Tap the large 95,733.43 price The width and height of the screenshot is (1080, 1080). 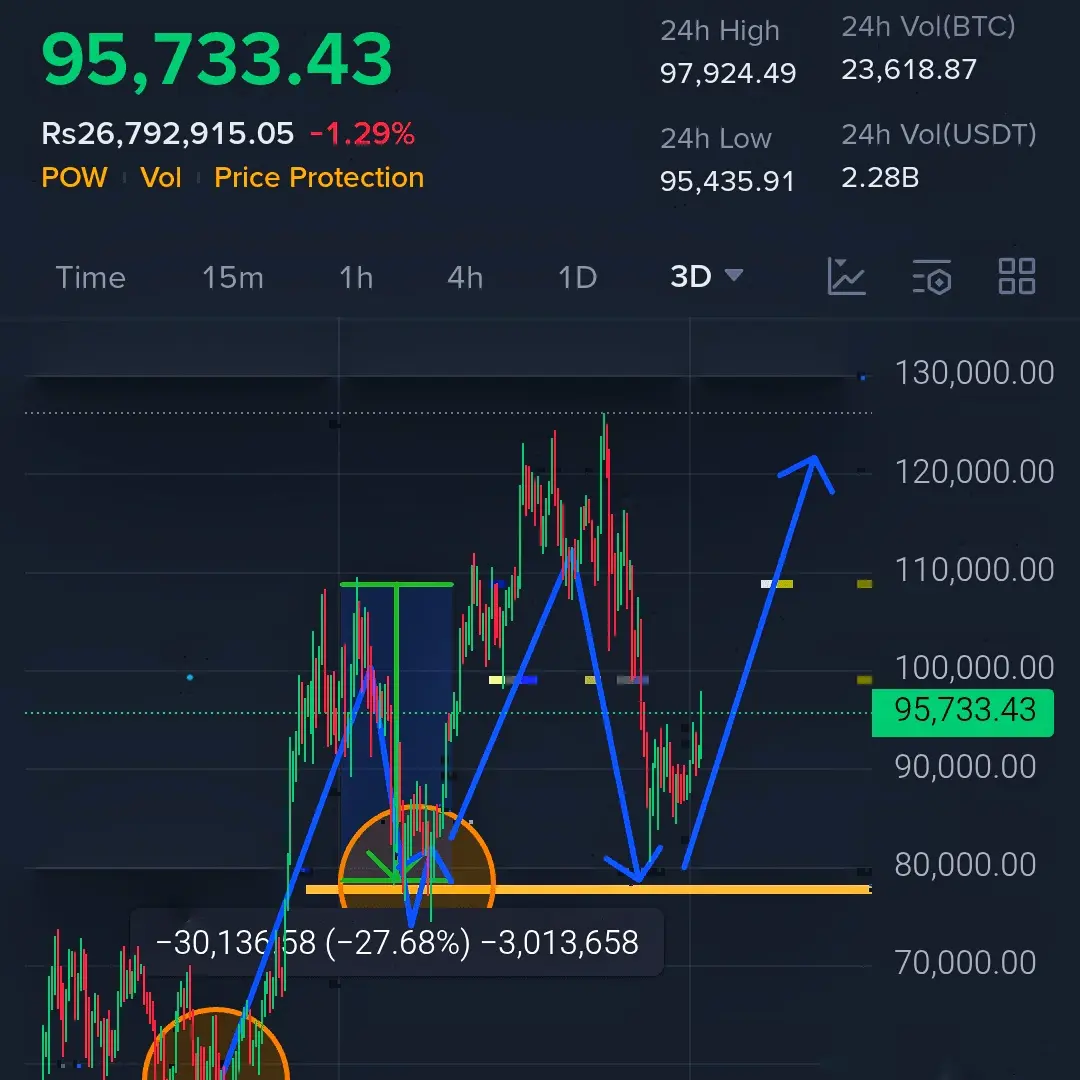click(x=217, y=59)
